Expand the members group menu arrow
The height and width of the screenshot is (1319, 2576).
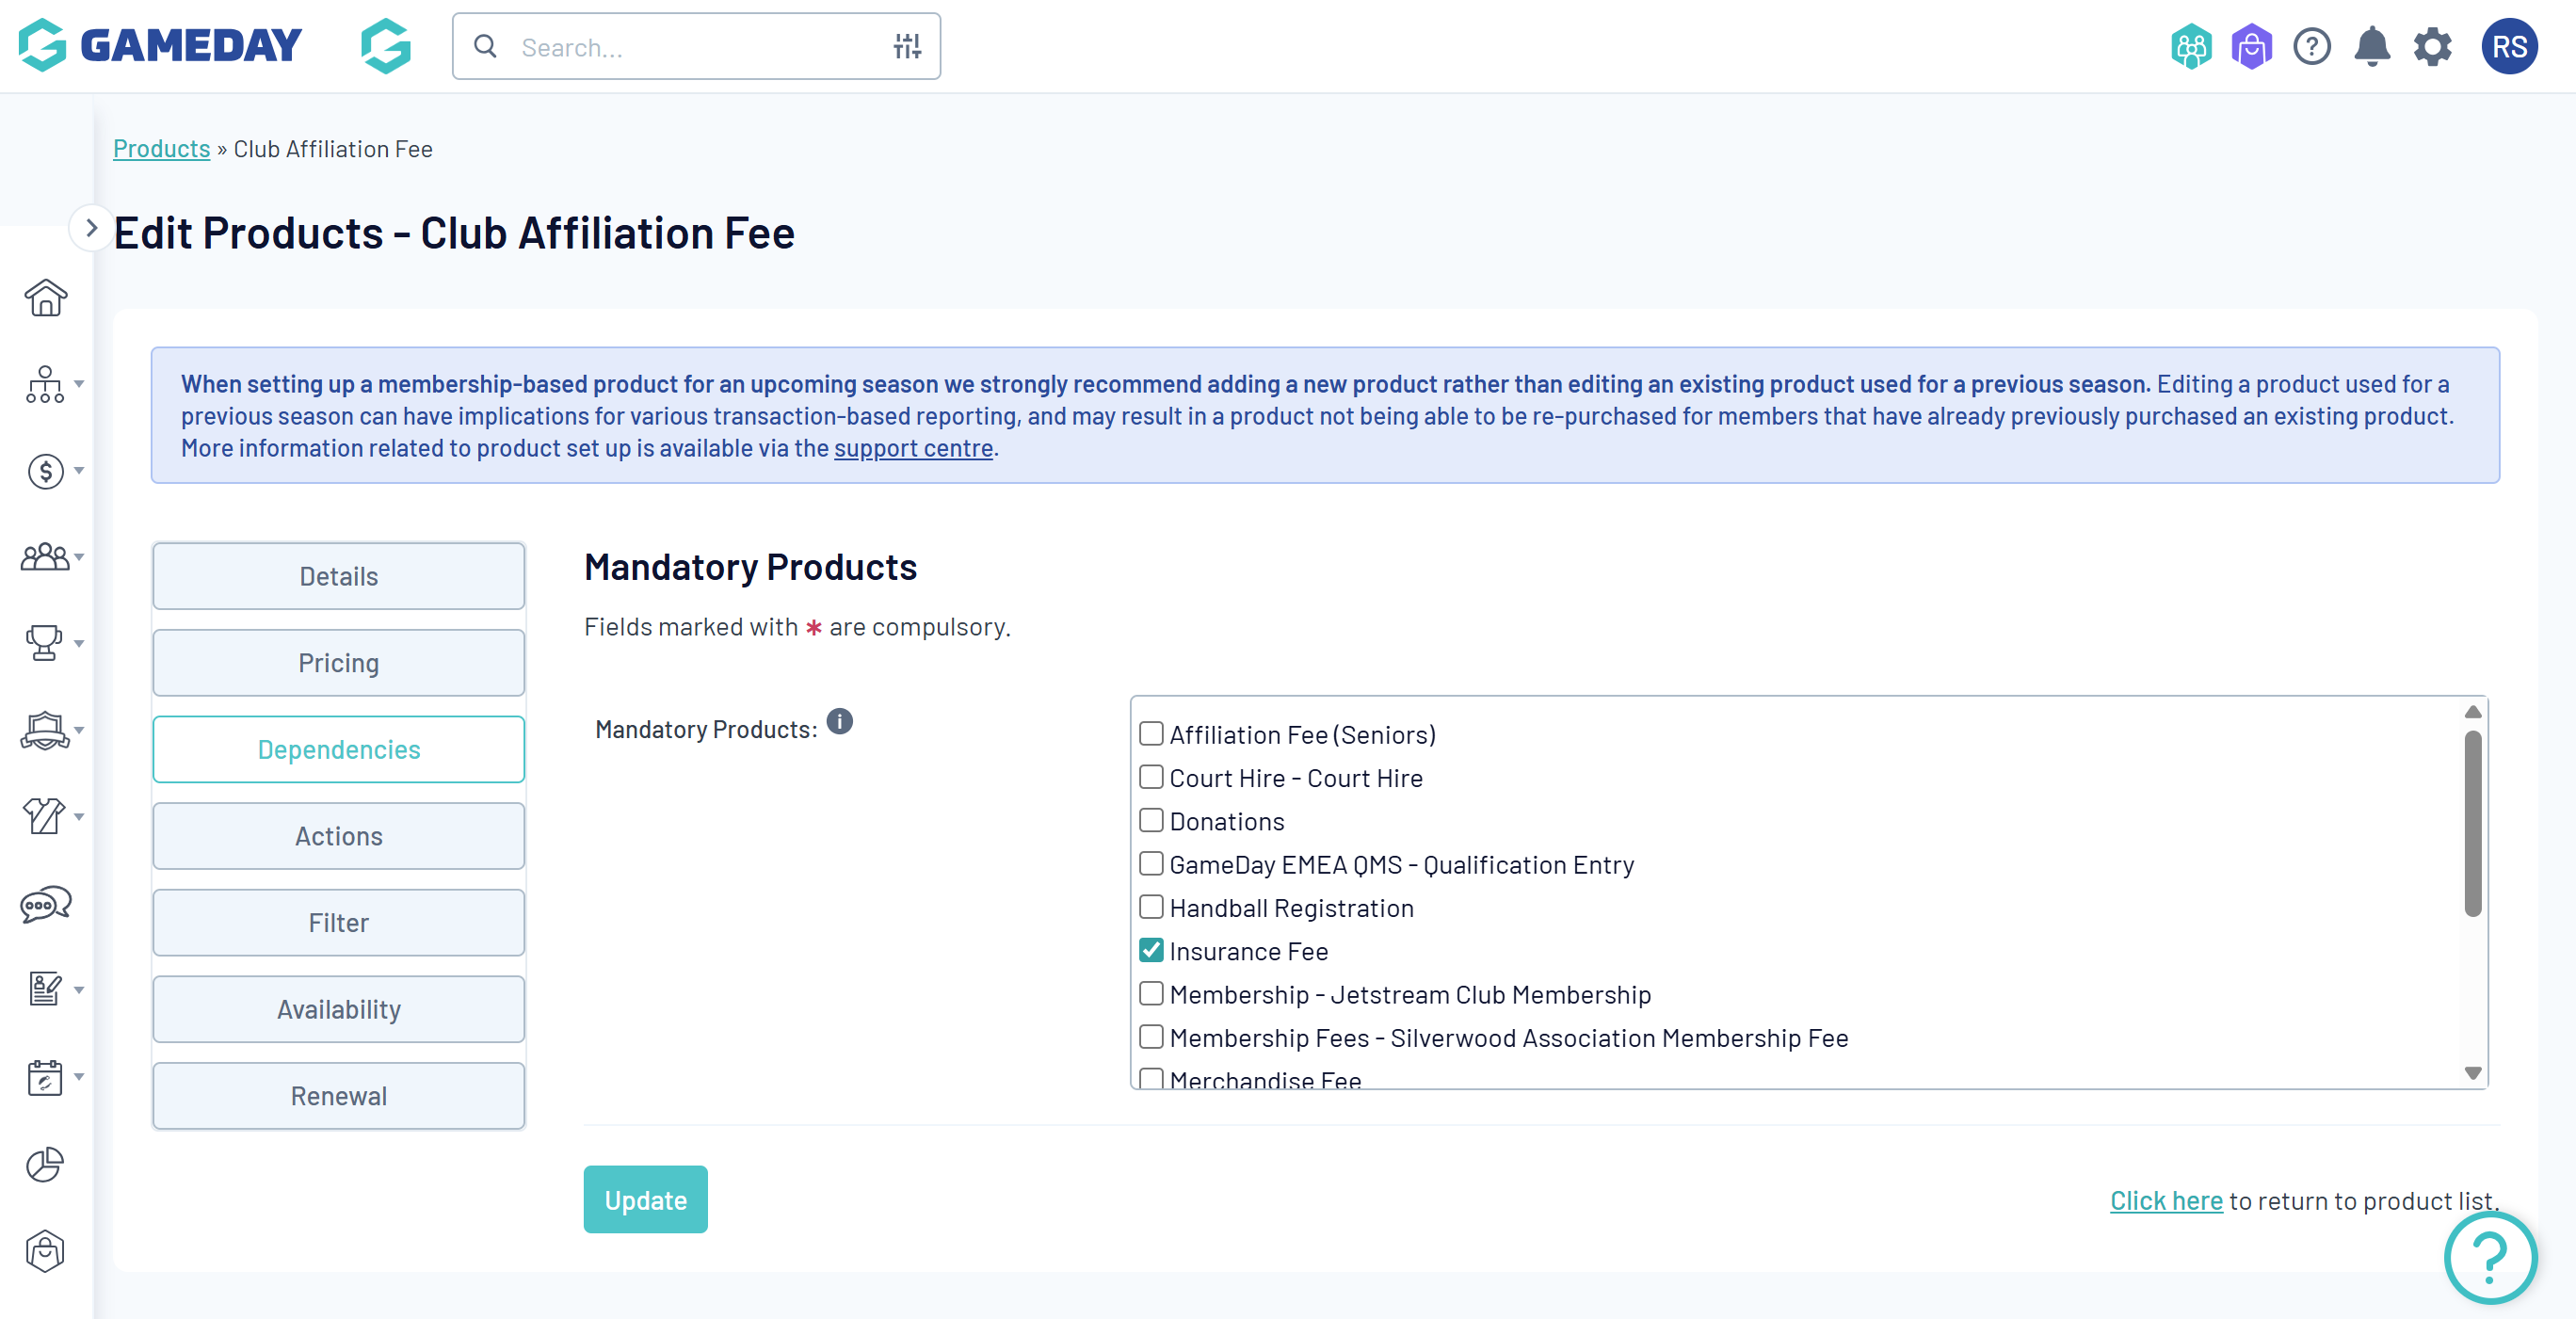[79, 557]
